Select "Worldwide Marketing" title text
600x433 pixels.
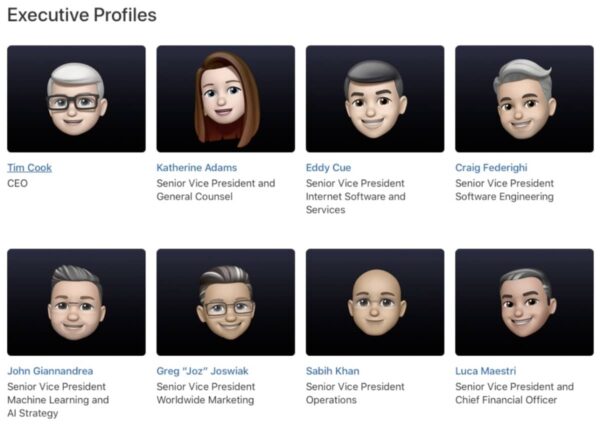pos(205,400)
